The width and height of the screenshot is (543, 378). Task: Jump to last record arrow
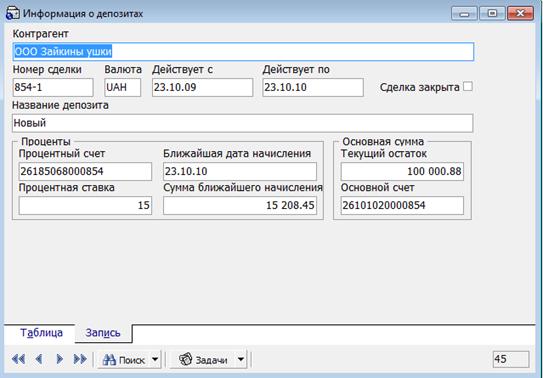pos(80,359)
